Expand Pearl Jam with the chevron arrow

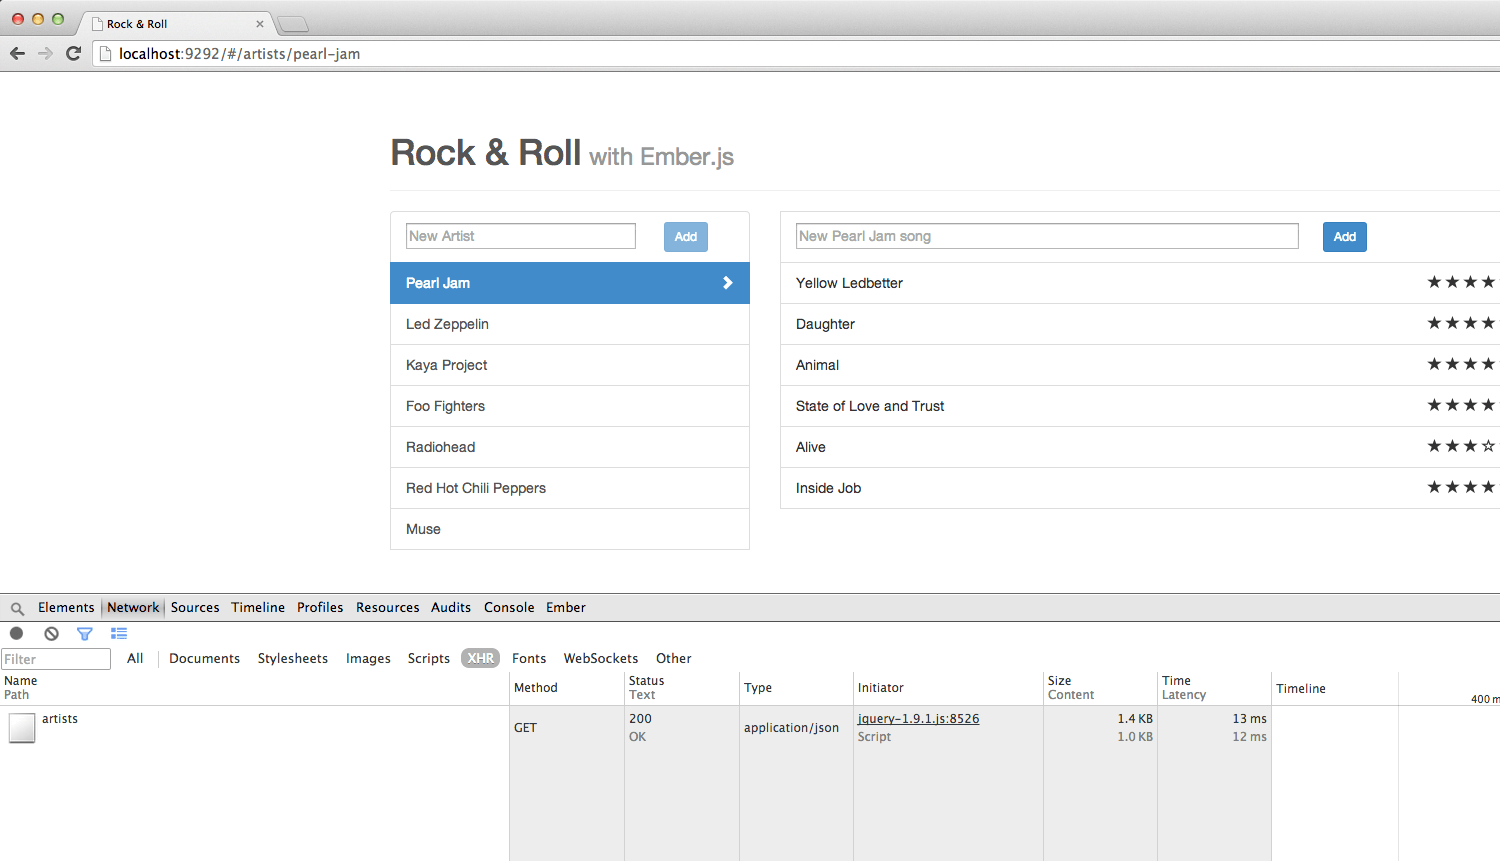[728, 283]
